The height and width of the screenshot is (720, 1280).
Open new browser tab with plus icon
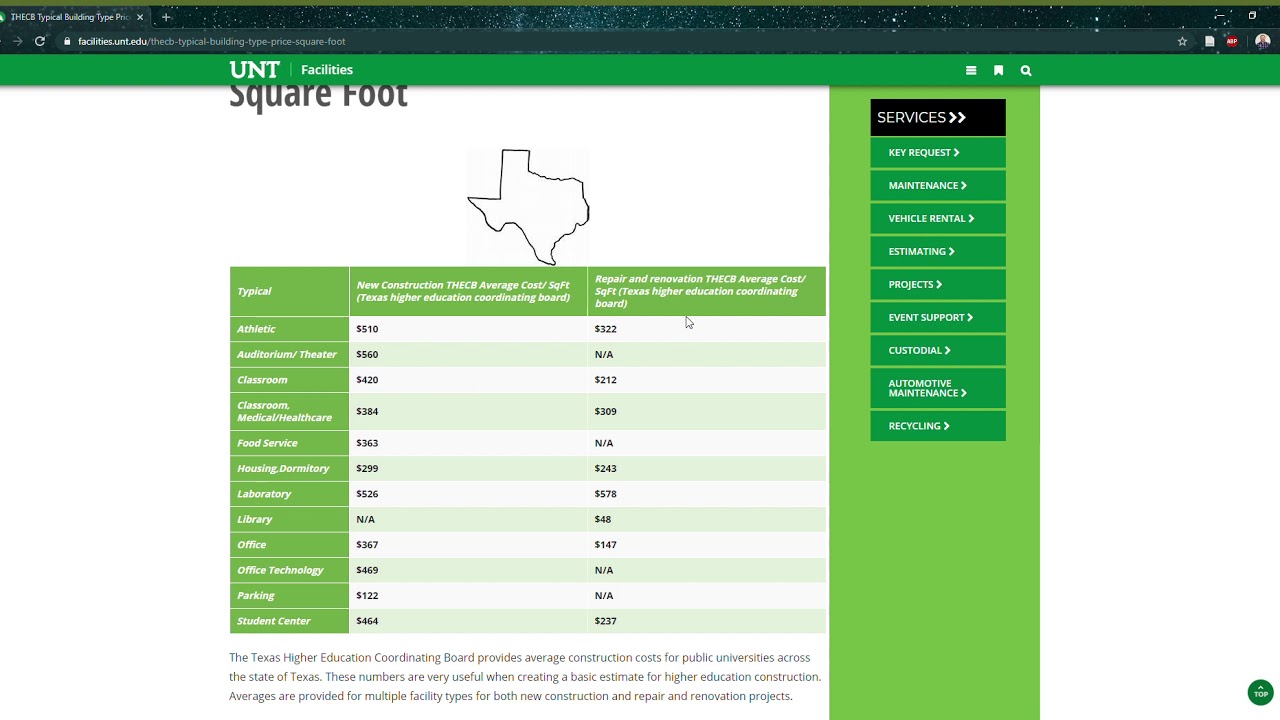[166, 17]
